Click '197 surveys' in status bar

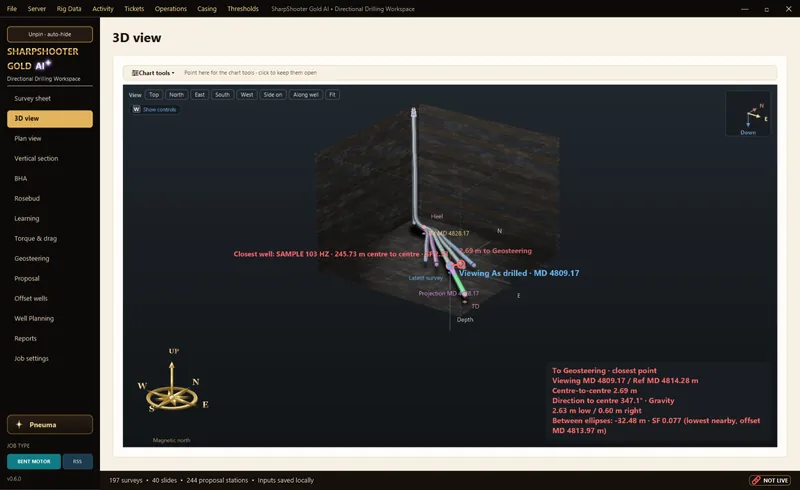126,480
